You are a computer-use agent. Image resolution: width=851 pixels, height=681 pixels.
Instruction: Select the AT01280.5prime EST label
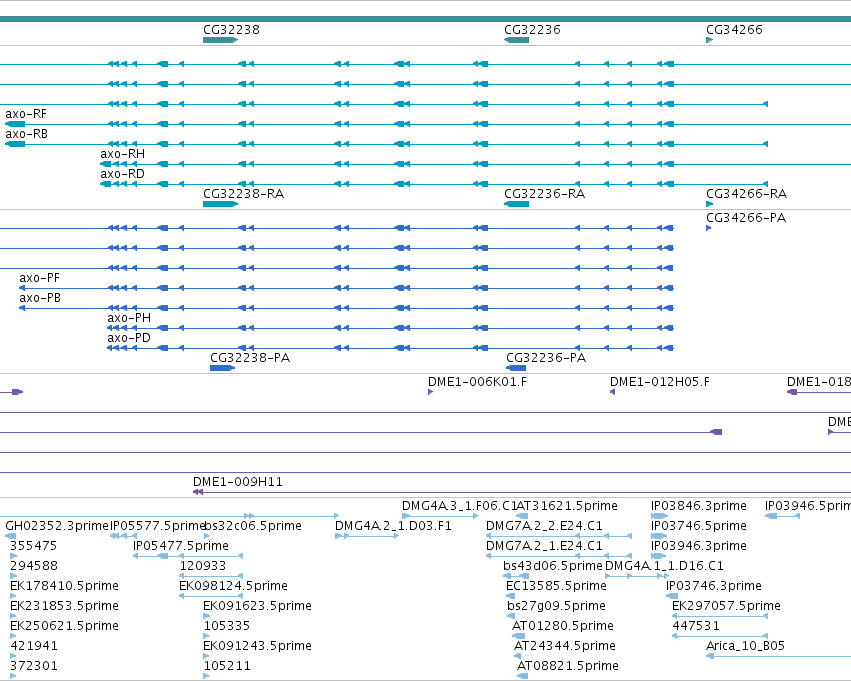[x=562, y=626]
